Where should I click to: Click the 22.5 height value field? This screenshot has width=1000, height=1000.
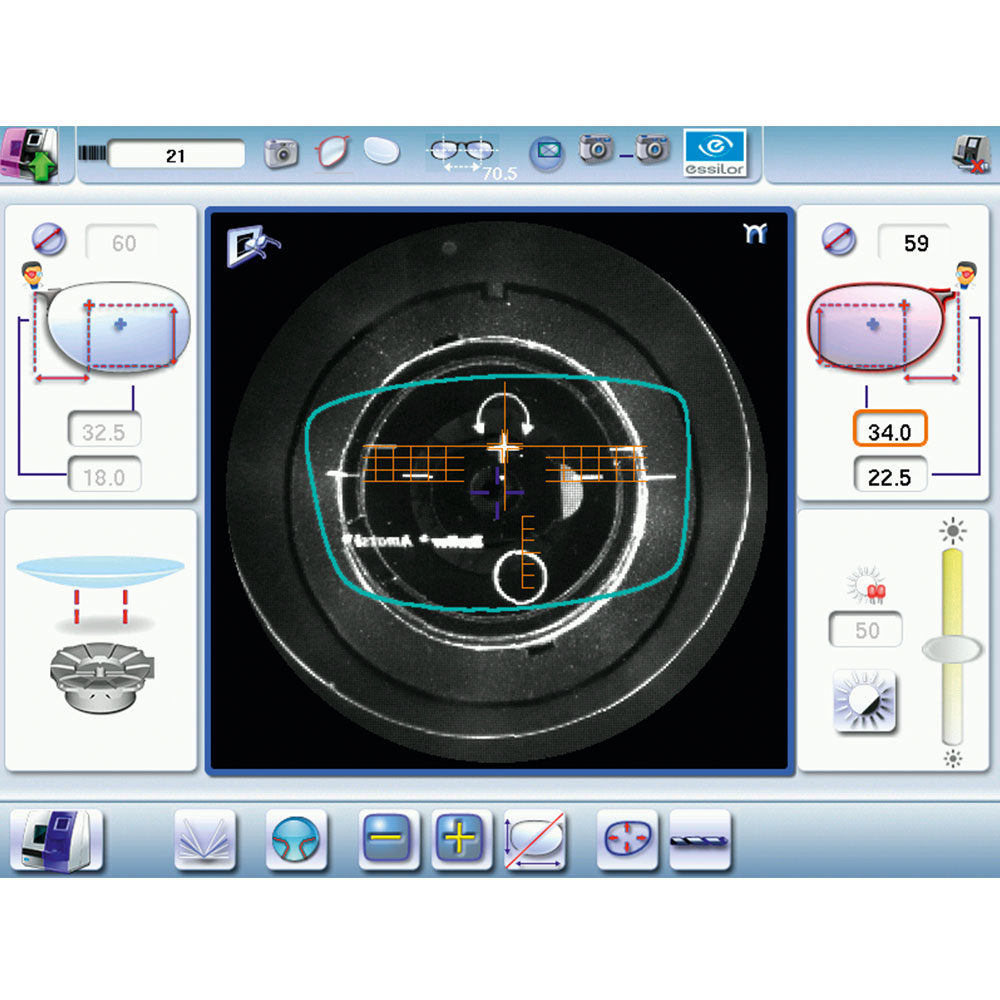coord(889,477)
